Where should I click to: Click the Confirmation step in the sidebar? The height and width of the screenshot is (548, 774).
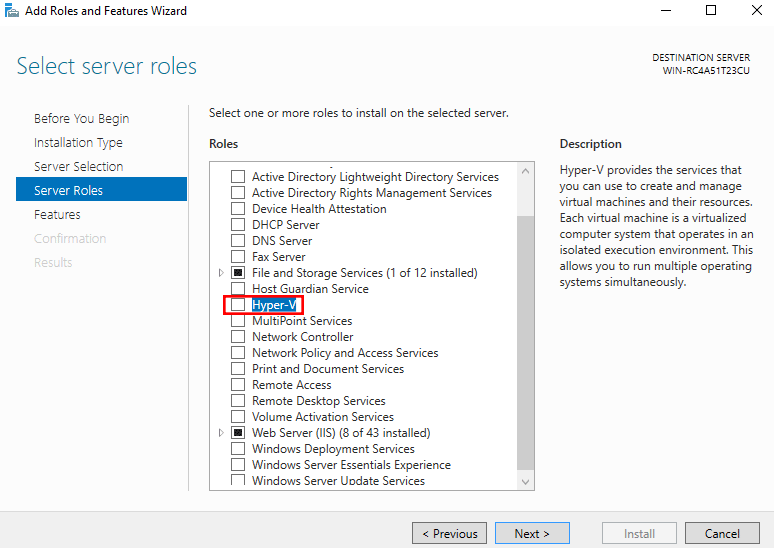[70, 238]
